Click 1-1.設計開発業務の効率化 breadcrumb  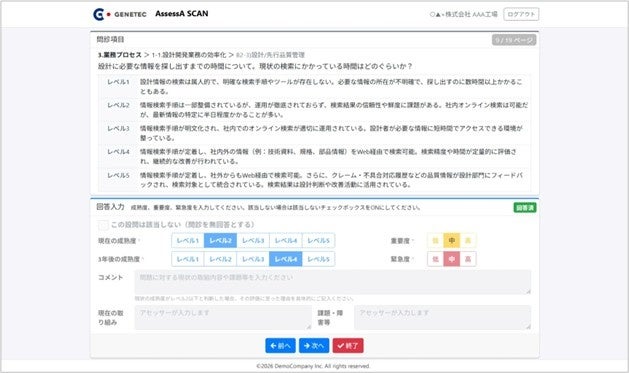189,55
